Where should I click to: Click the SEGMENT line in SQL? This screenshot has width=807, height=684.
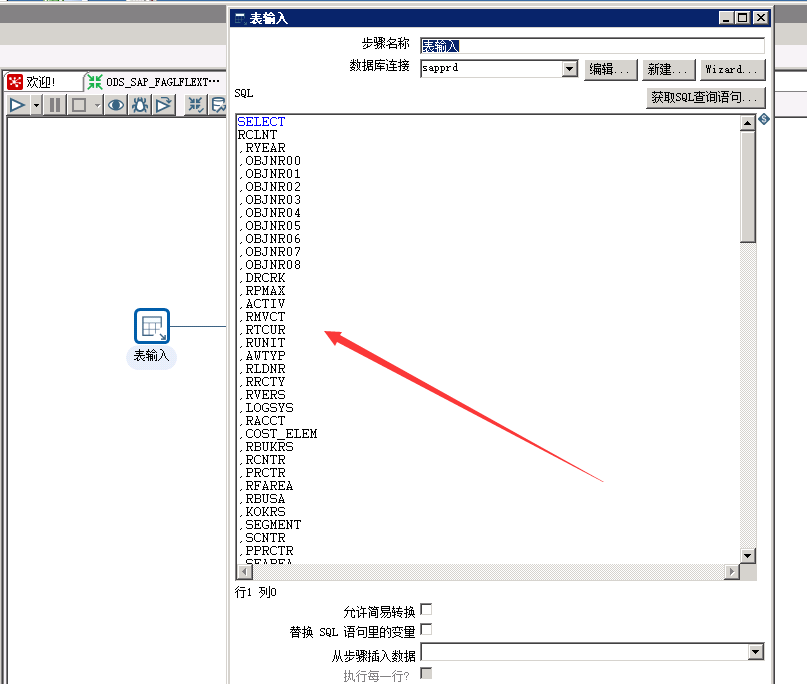pos(270,524)
